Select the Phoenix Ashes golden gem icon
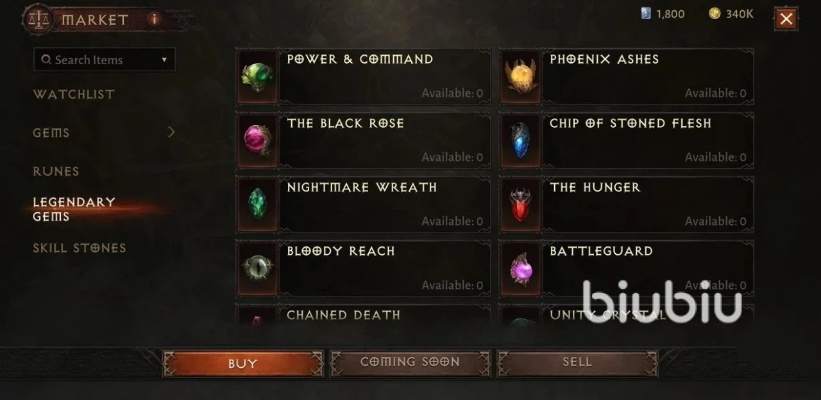Screen dimensions: 821x400 520,76
